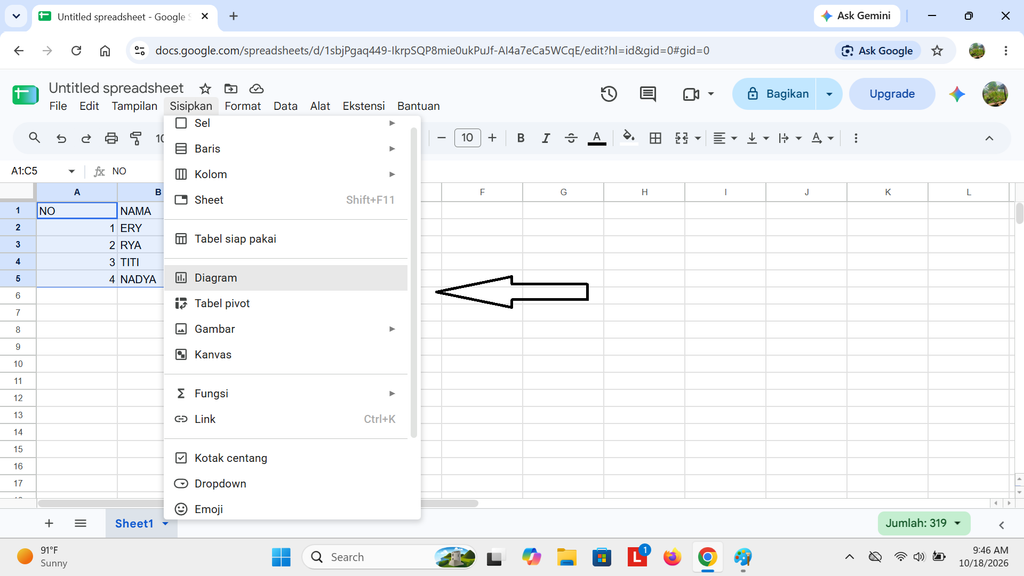Image resolution: width=1024 pixels, height=576 pixels.
Task: Toggle strikethrough formatting
Action: click(x=571, y=138)
